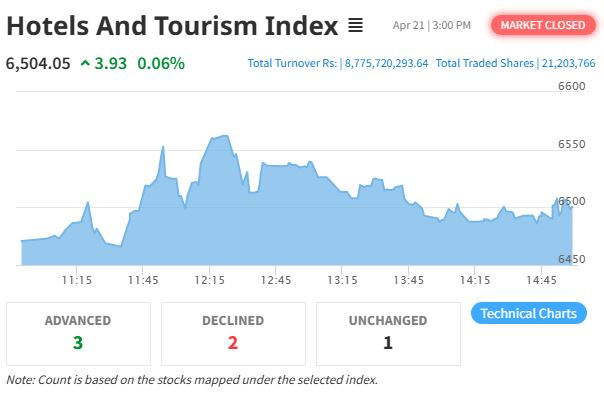The height and width of the screenshot is (409, 604).
Task: Click the note about stock count mapping
Action: 192,380
